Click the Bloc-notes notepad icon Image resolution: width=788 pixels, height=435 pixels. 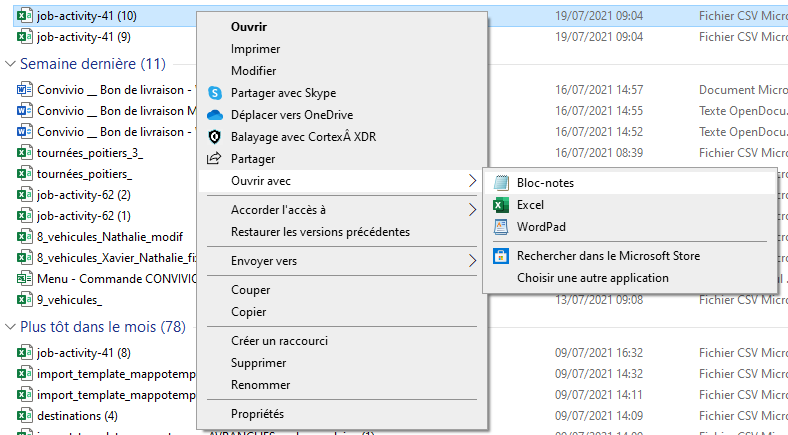point(499,183)
